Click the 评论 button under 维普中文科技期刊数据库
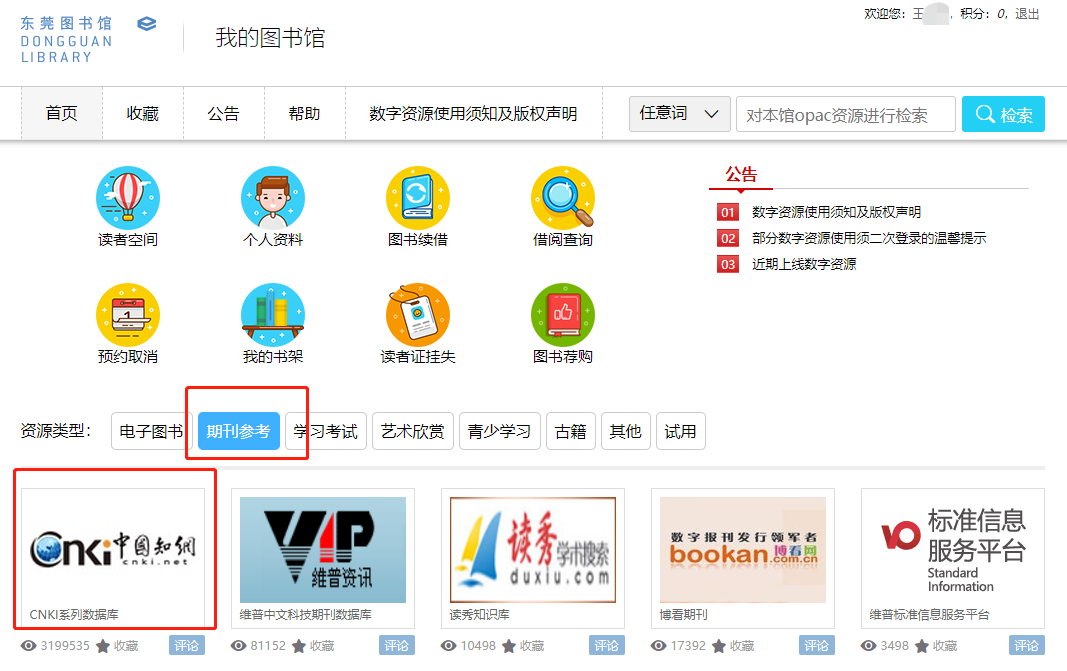The image size is (1067, 671). (397, 645)
